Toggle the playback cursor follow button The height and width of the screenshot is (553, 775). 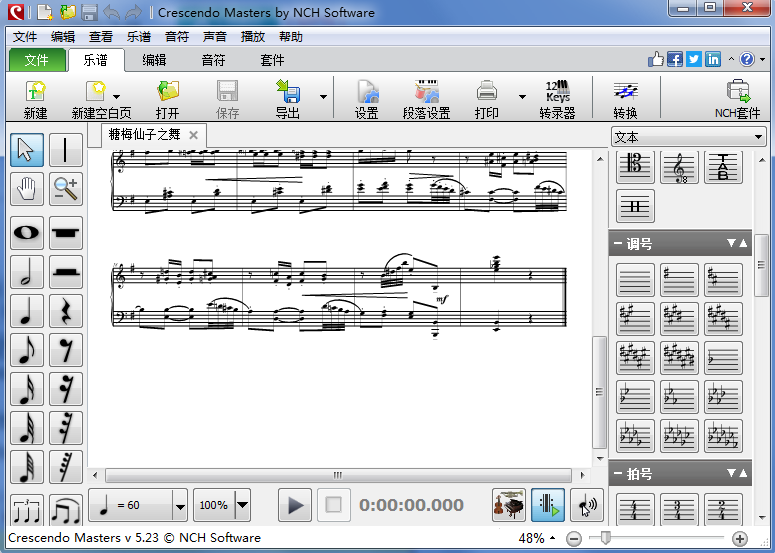[548, 505]
